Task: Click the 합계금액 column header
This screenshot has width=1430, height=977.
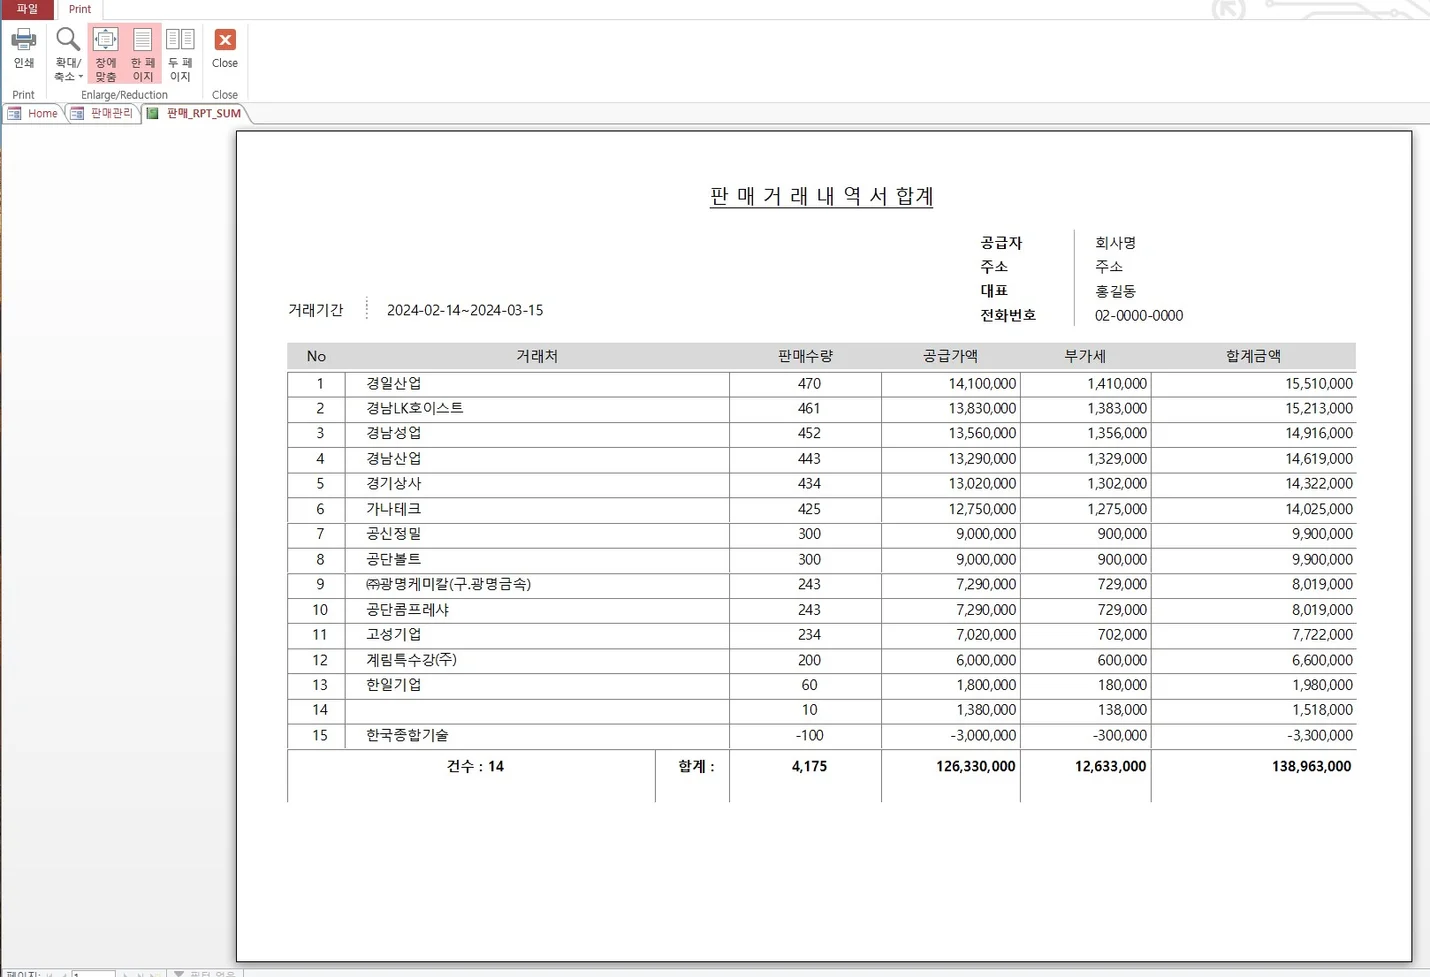Action: [x=1253, y=356]
